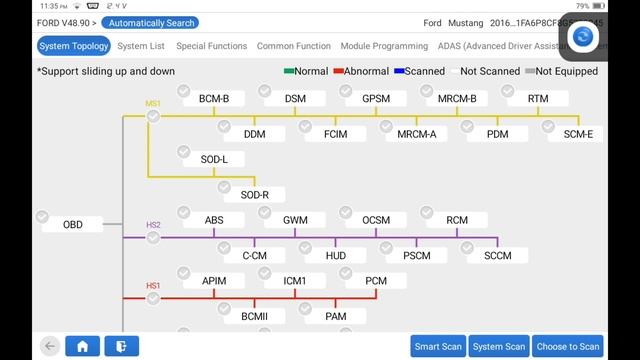The image size is (640, 360).
Task: Open the GWM module node
Action: pyautogui.click(x=295, y=220)
